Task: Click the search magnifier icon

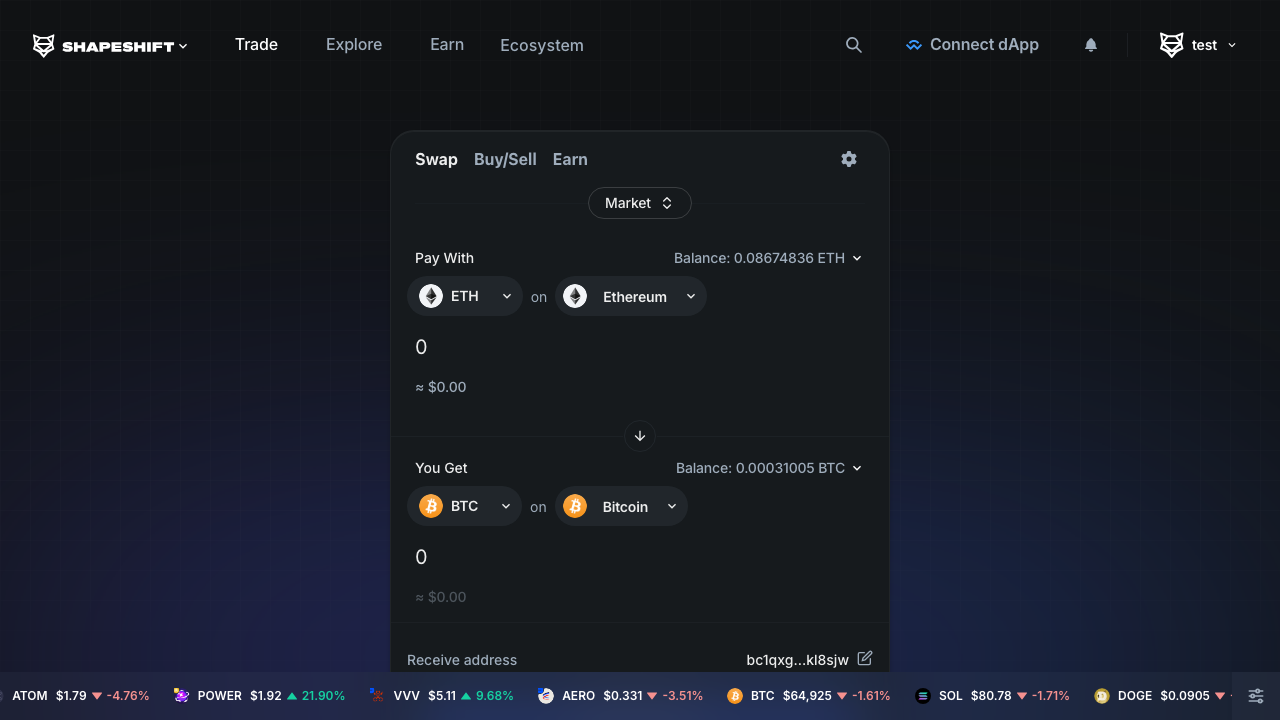Action: pyautogui.click(x=853, y=45)
